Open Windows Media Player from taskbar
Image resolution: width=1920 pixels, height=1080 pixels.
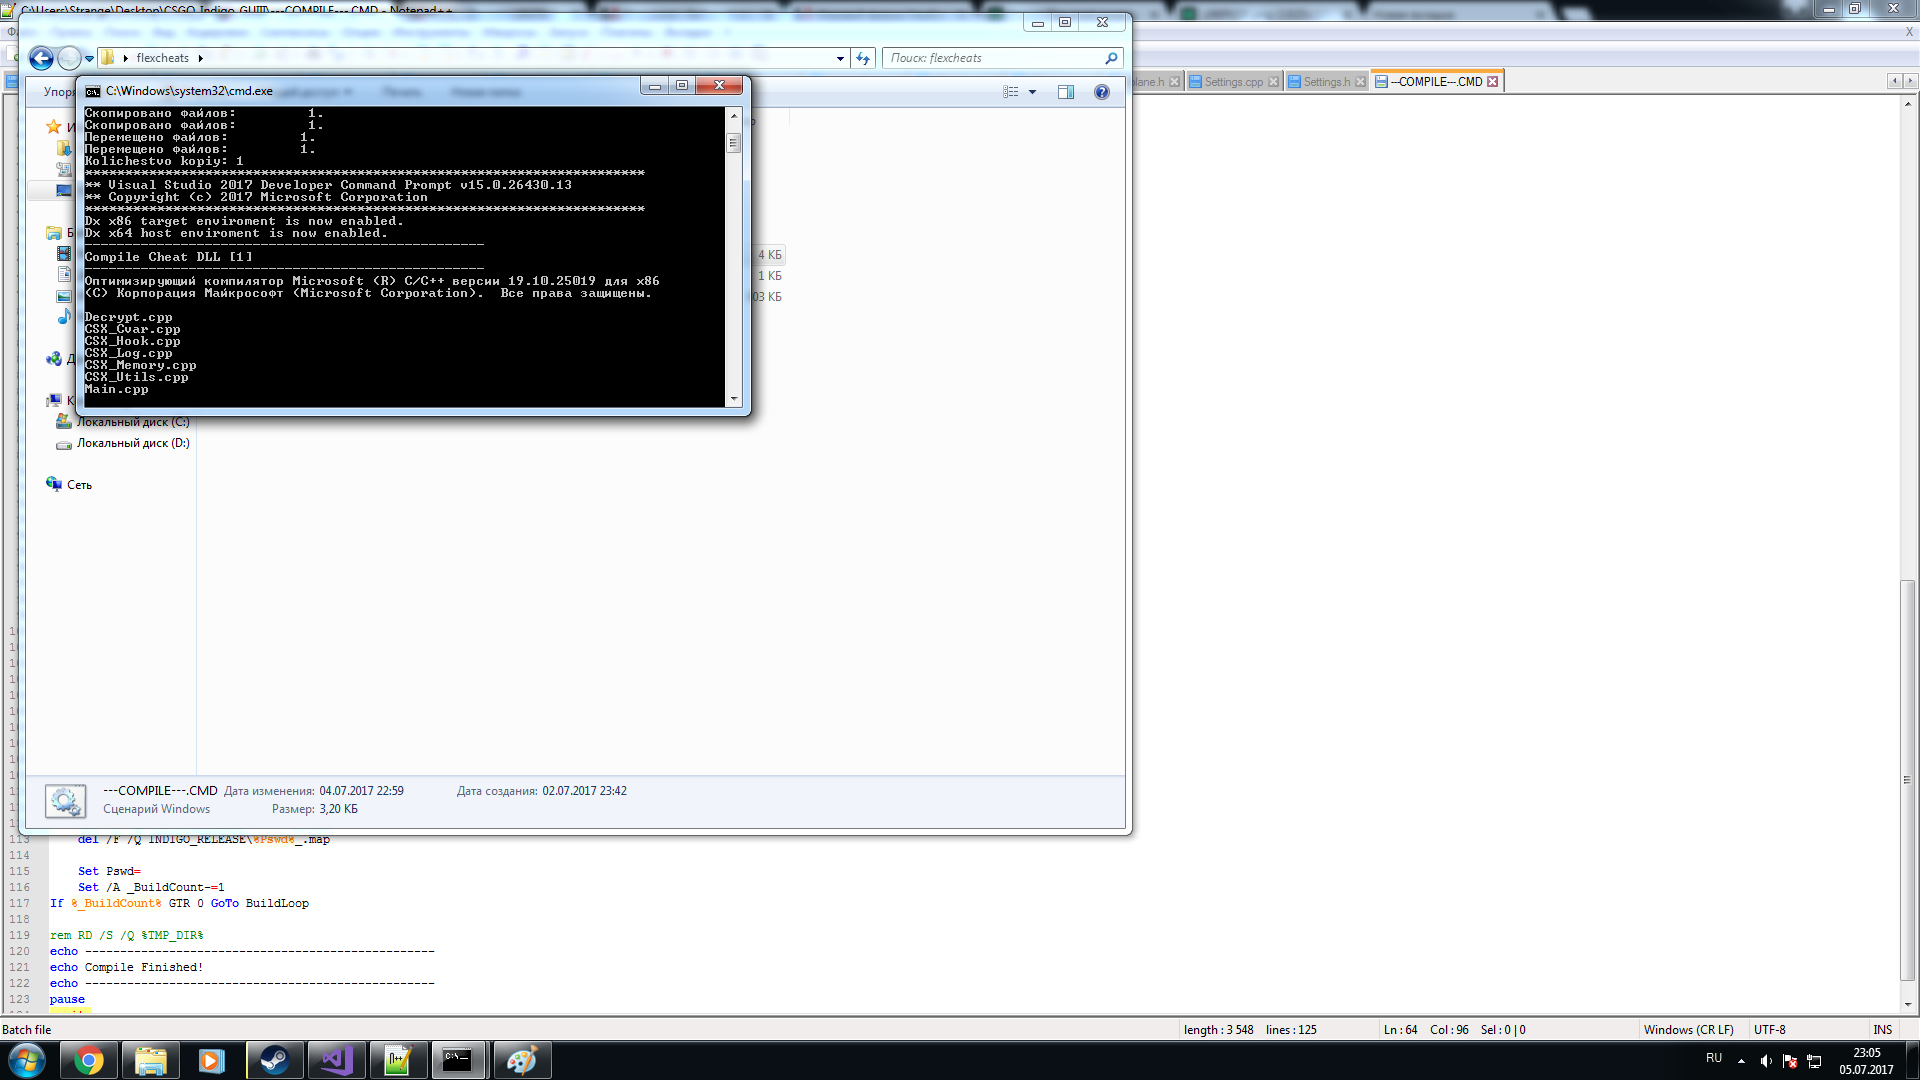point(212,1060)
